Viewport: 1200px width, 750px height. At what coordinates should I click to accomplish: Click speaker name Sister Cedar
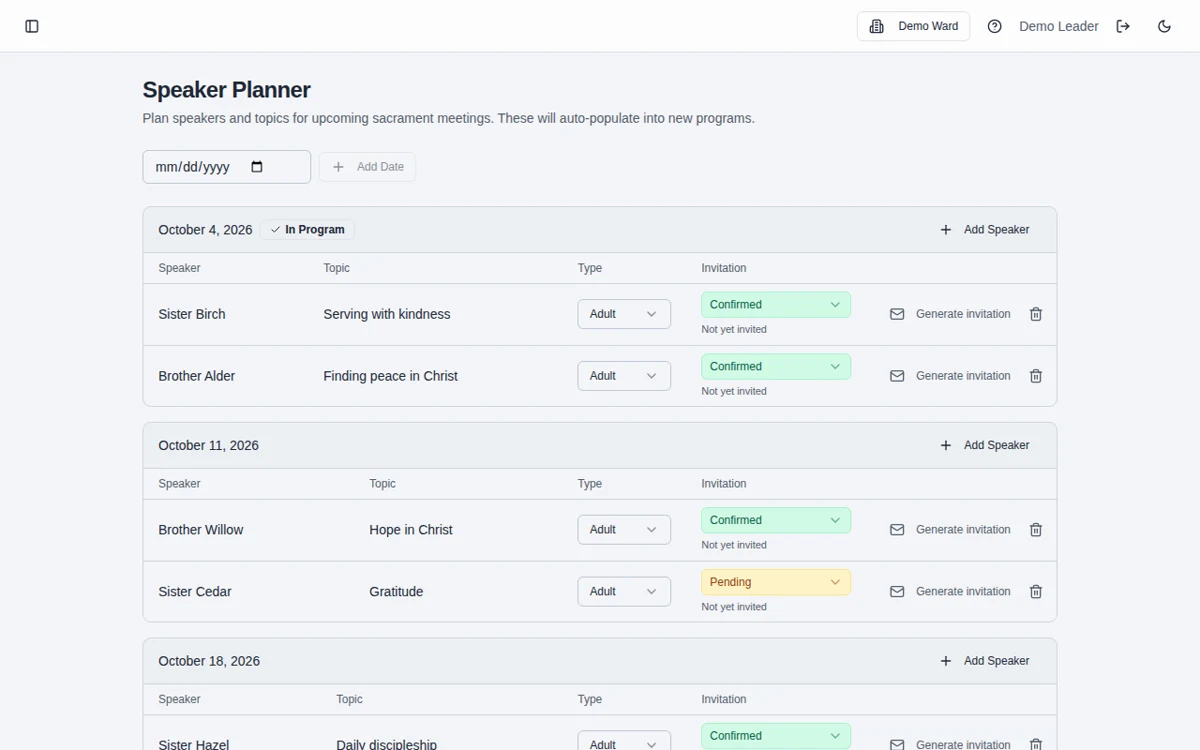pos(195,592)
